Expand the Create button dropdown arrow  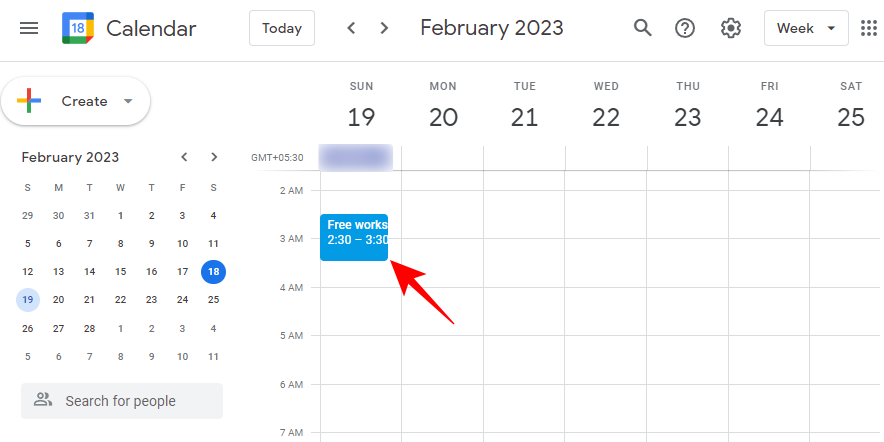click(x=128, y=101)
